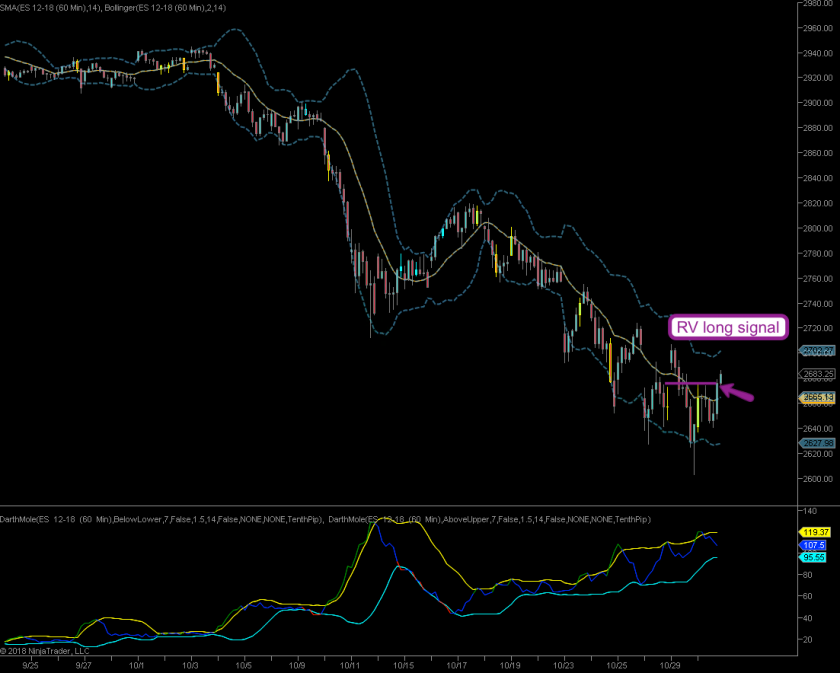Click the '© 2018 NinjaTrader, LLC' copyright text
Viewport: 840px width, 673px height.
coord(47,650)
